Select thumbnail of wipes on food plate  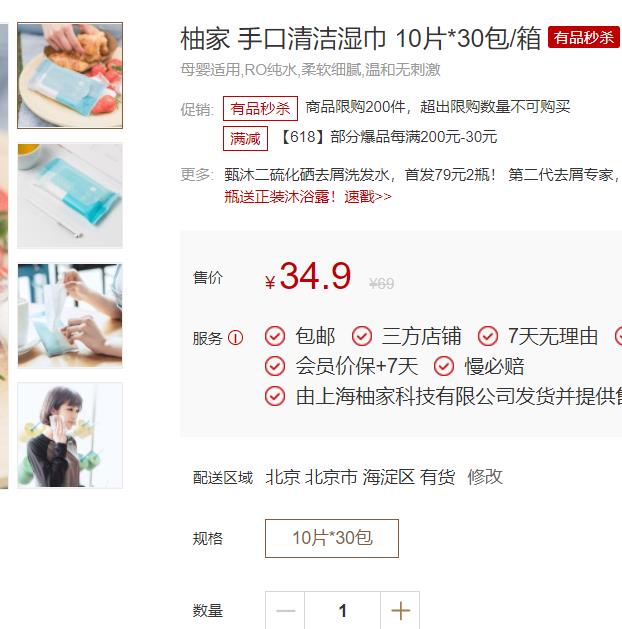70,75
